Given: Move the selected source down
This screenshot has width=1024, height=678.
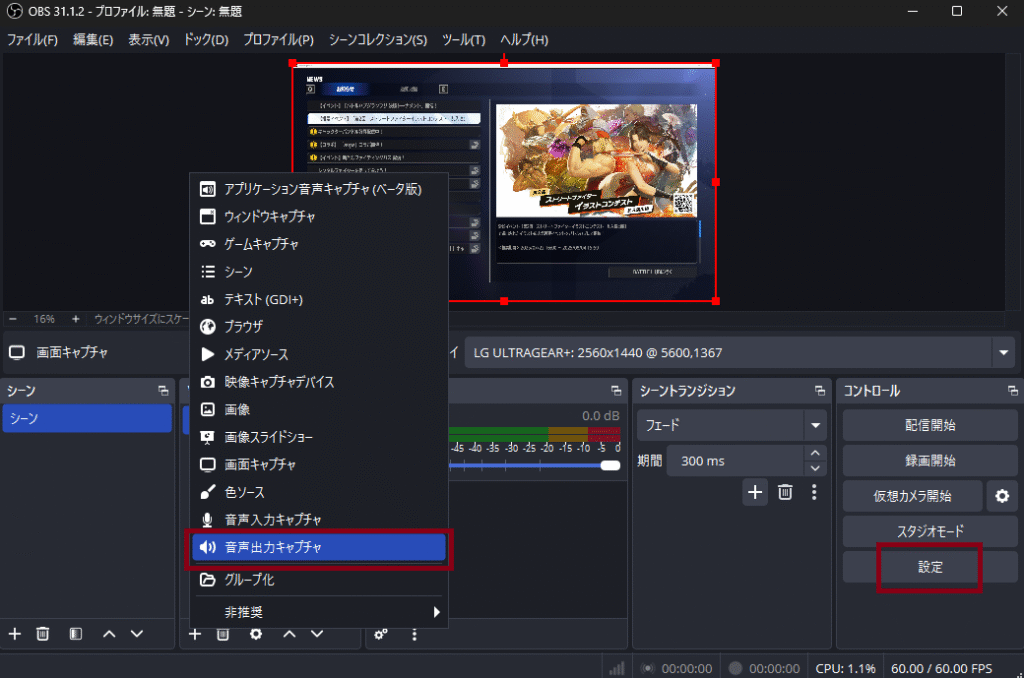Looking at the screenshot, I should click(317, 634).
